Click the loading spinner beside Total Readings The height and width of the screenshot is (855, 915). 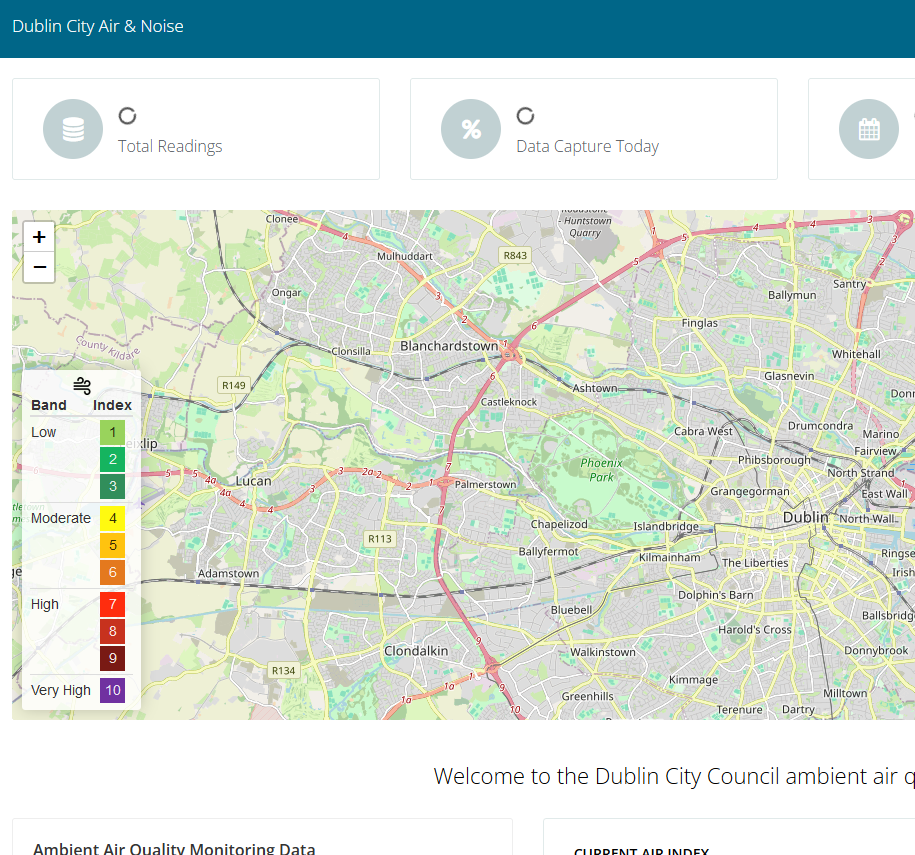click(127, 115)
